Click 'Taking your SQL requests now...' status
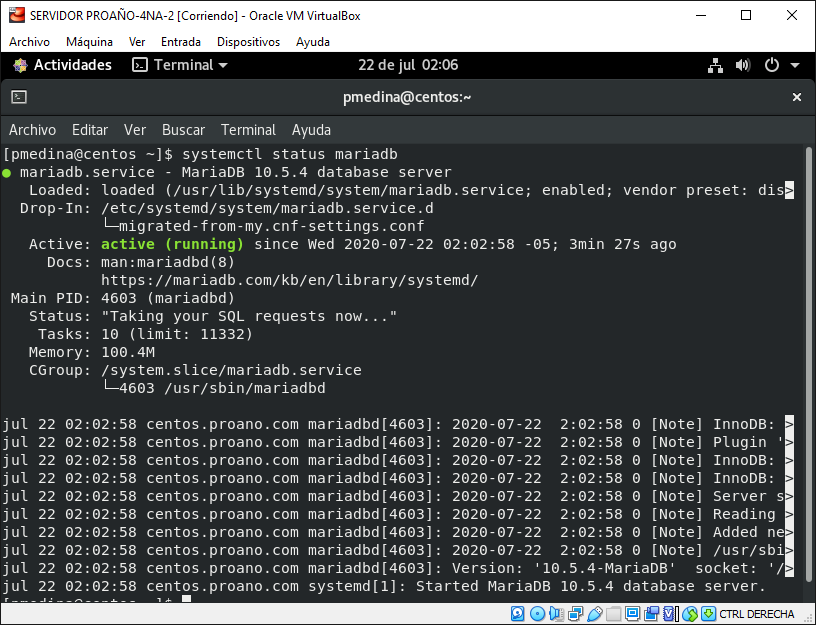This screenshot has height=625, width=816. (249, 316)
